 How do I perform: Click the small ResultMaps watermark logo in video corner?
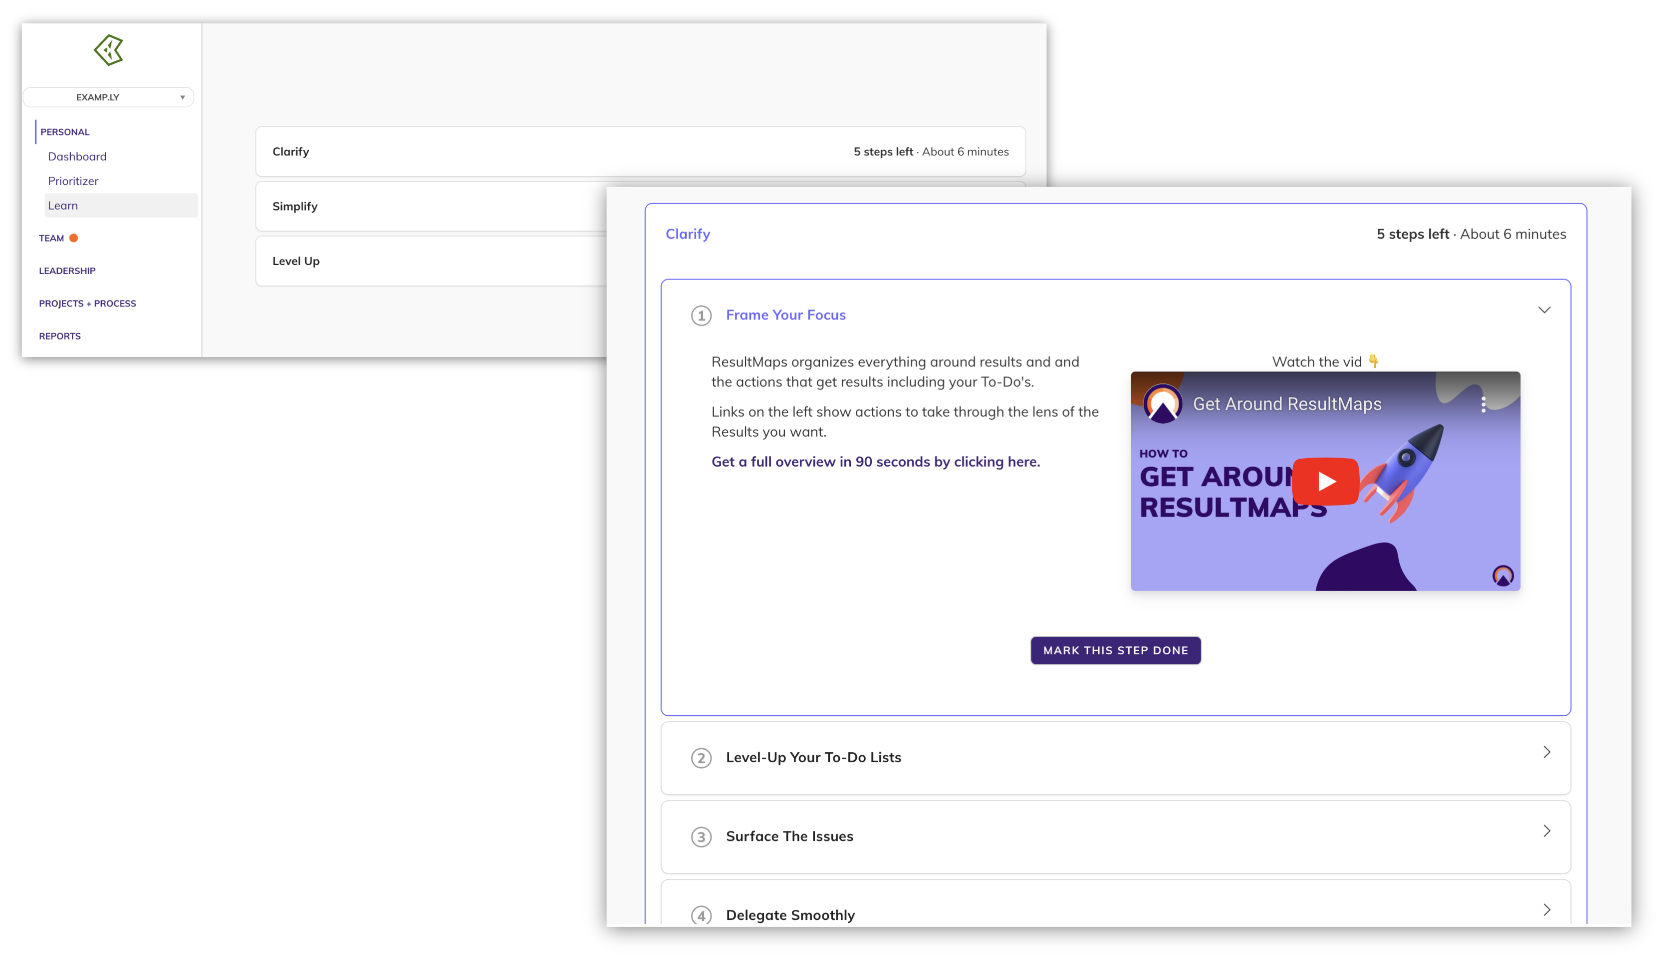[x=1503, y=575]
